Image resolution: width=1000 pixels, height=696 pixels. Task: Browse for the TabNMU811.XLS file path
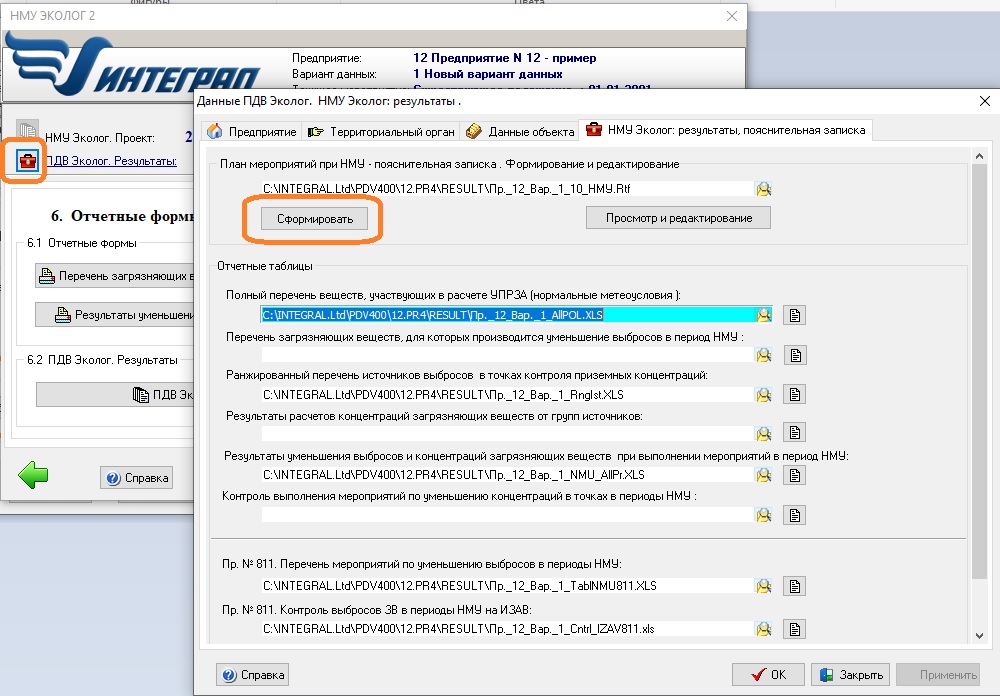(x=764, y=585)
